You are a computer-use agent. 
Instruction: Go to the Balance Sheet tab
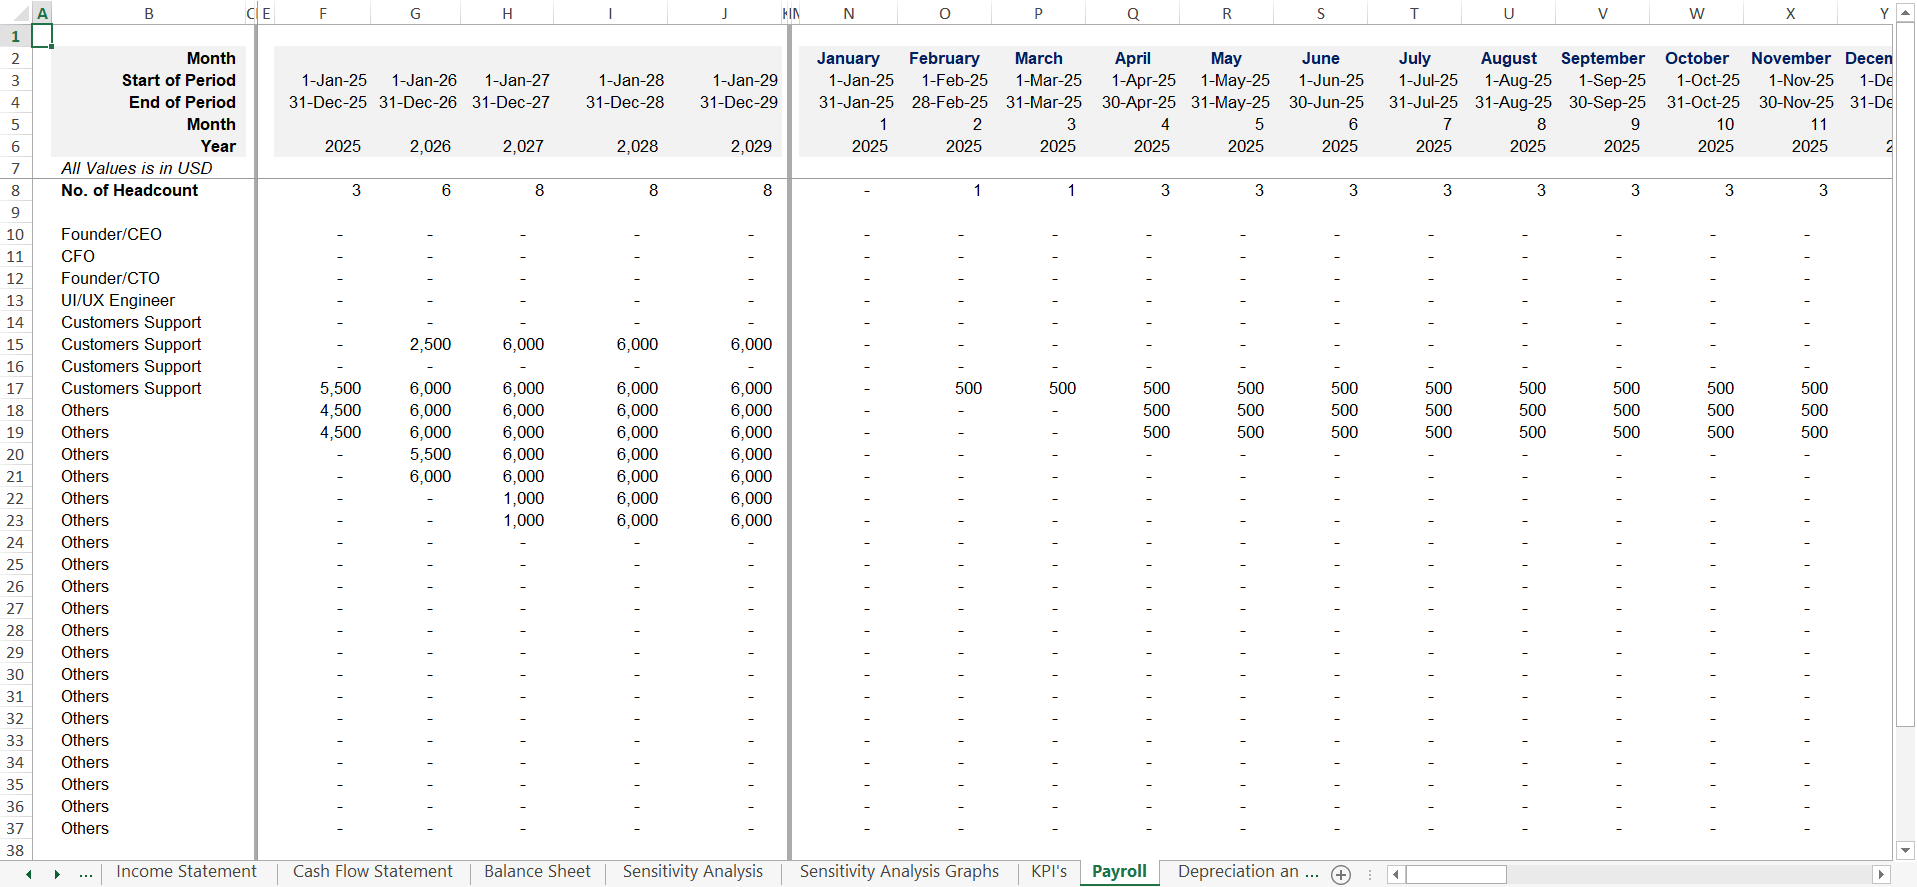coord(537,872)
